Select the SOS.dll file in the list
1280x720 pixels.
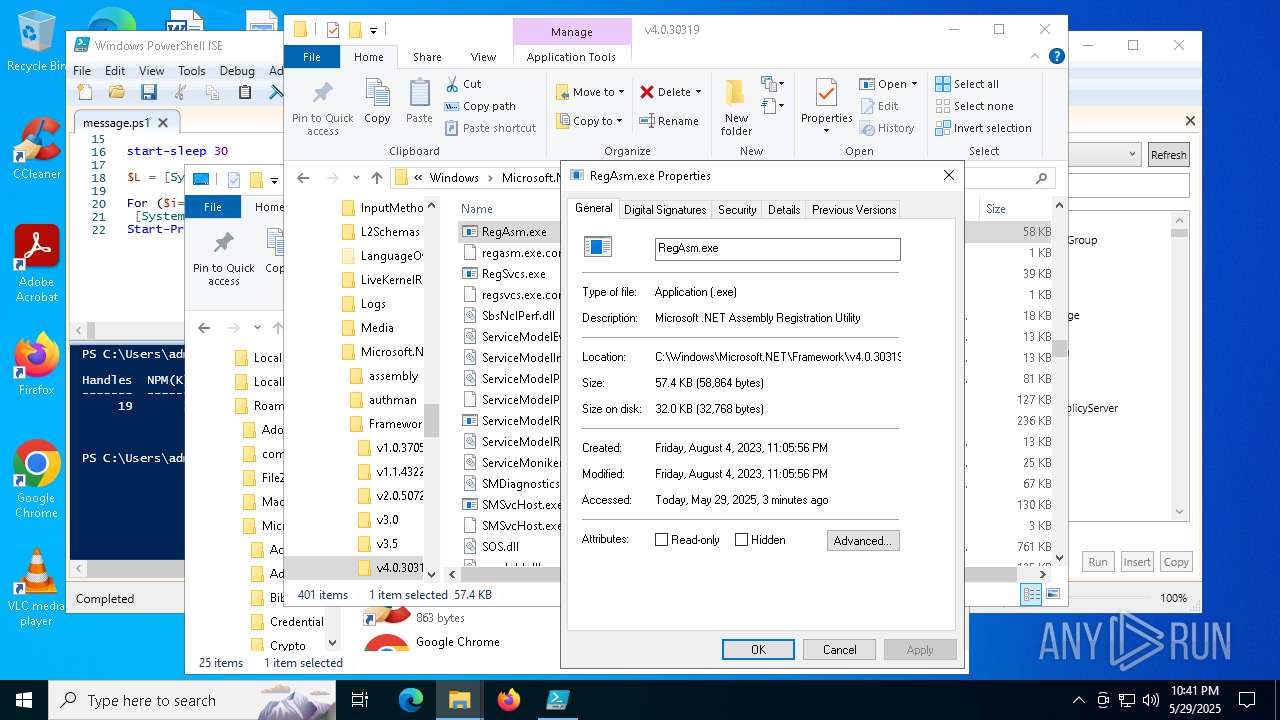click(x=500, y=547)
